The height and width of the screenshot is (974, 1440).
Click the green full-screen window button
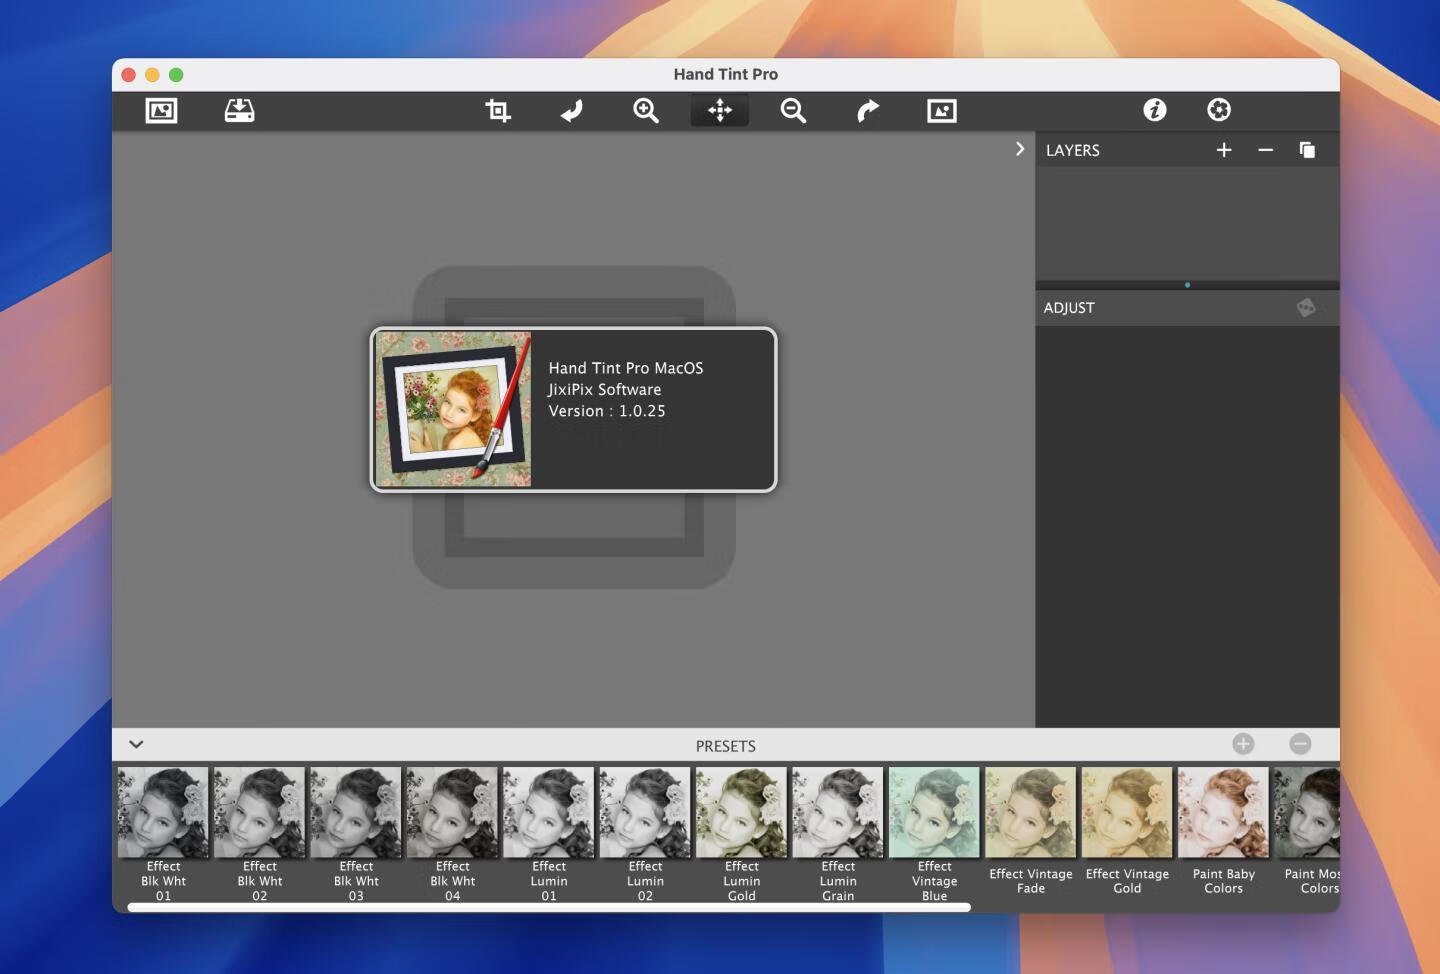176,75
